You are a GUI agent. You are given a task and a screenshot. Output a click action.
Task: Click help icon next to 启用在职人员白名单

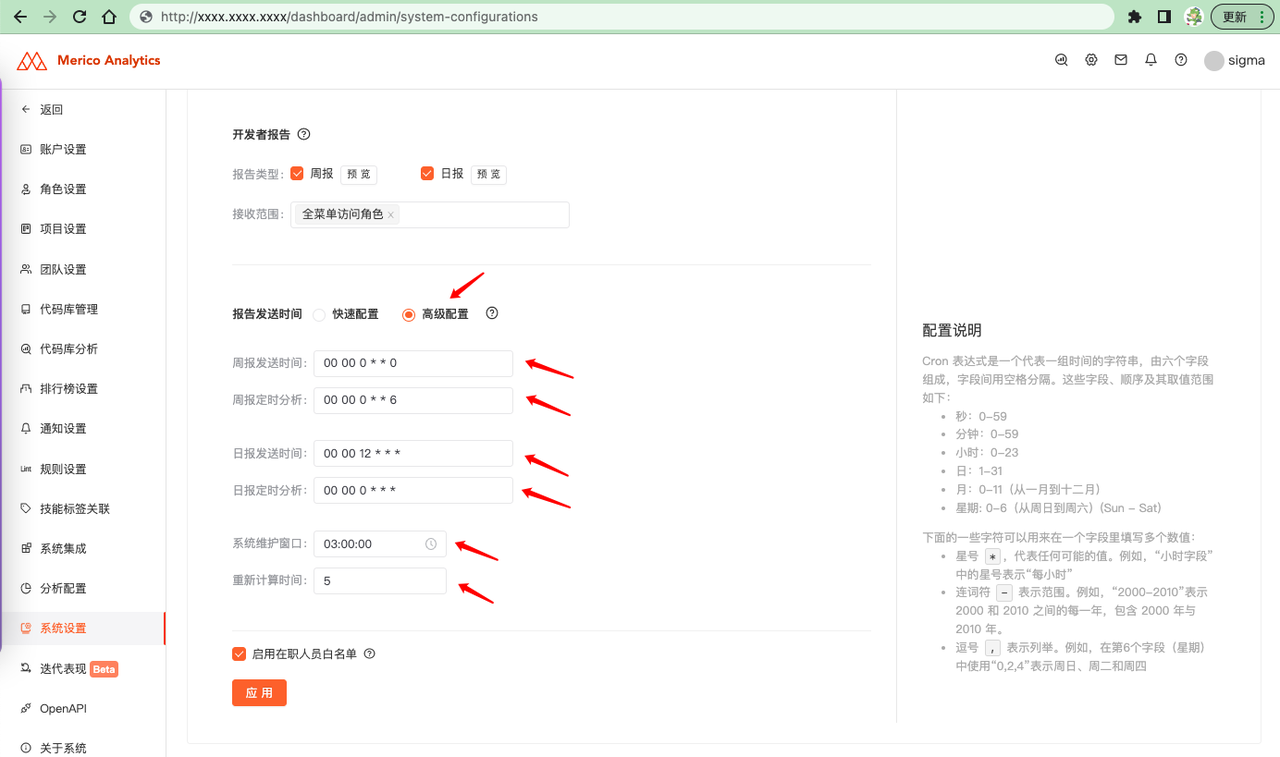(x=370, y=654)
